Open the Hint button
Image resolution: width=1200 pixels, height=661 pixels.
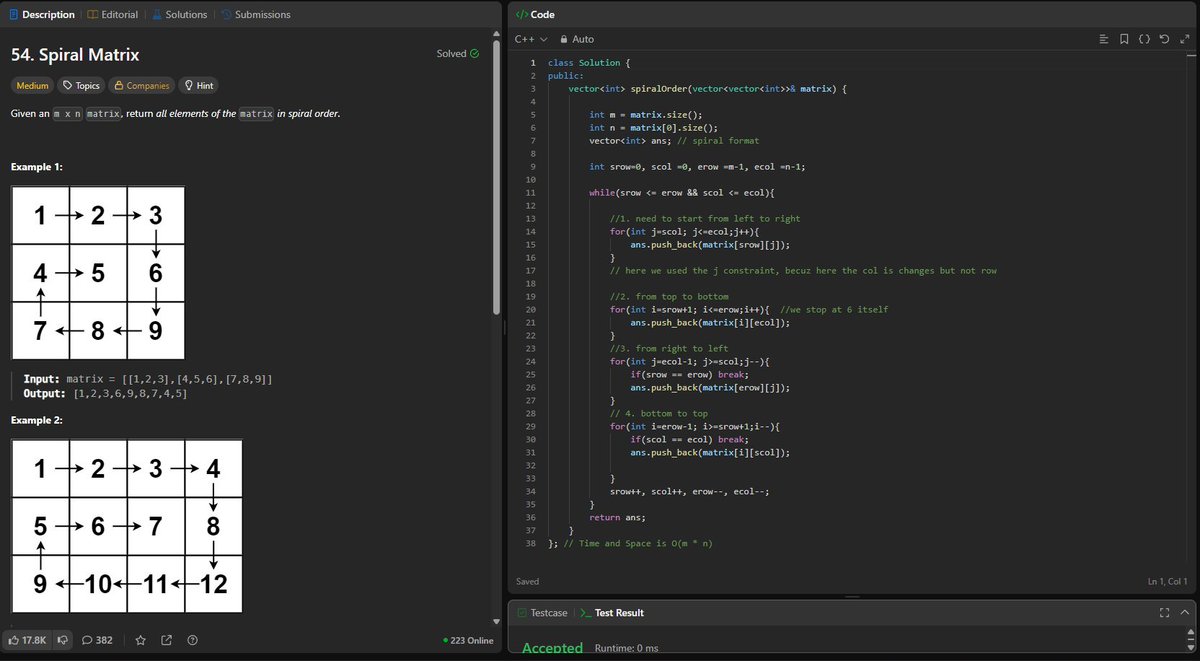coord(198,86)
